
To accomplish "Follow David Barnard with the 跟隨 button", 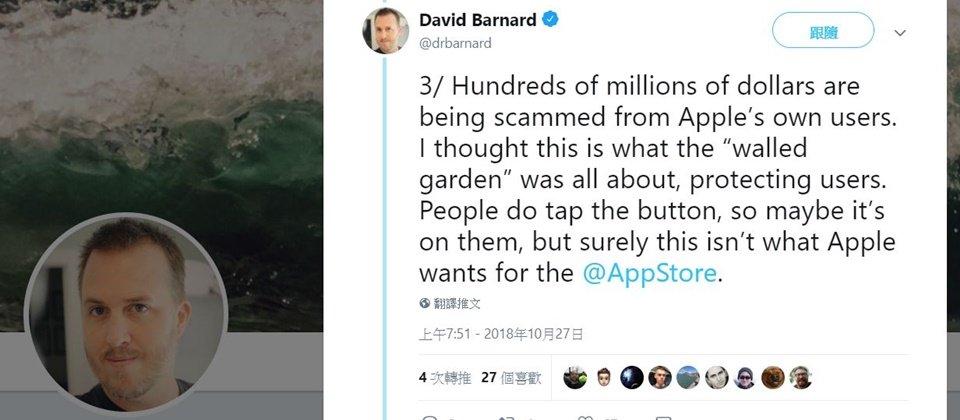I will click(x=823, y=30).
